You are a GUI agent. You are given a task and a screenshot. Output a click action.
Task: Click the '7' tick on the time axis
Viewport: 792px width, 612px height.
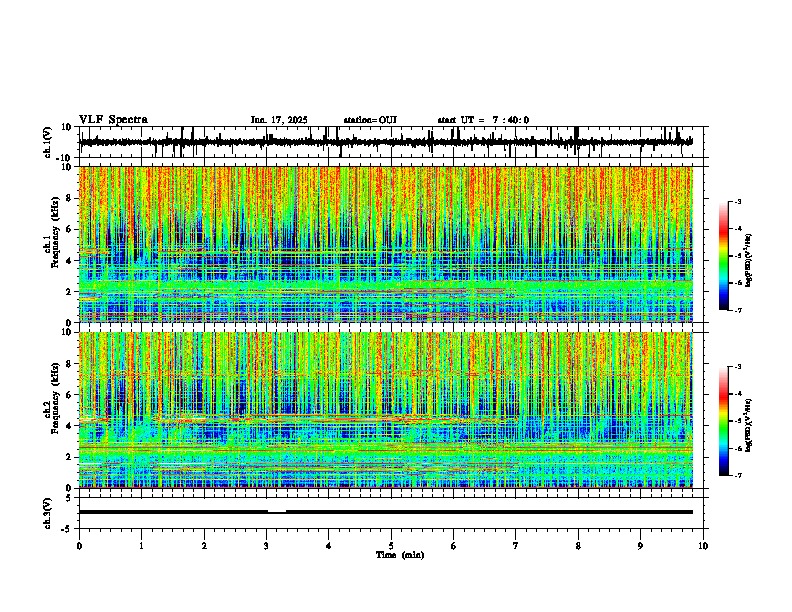[x=516, y=546]
